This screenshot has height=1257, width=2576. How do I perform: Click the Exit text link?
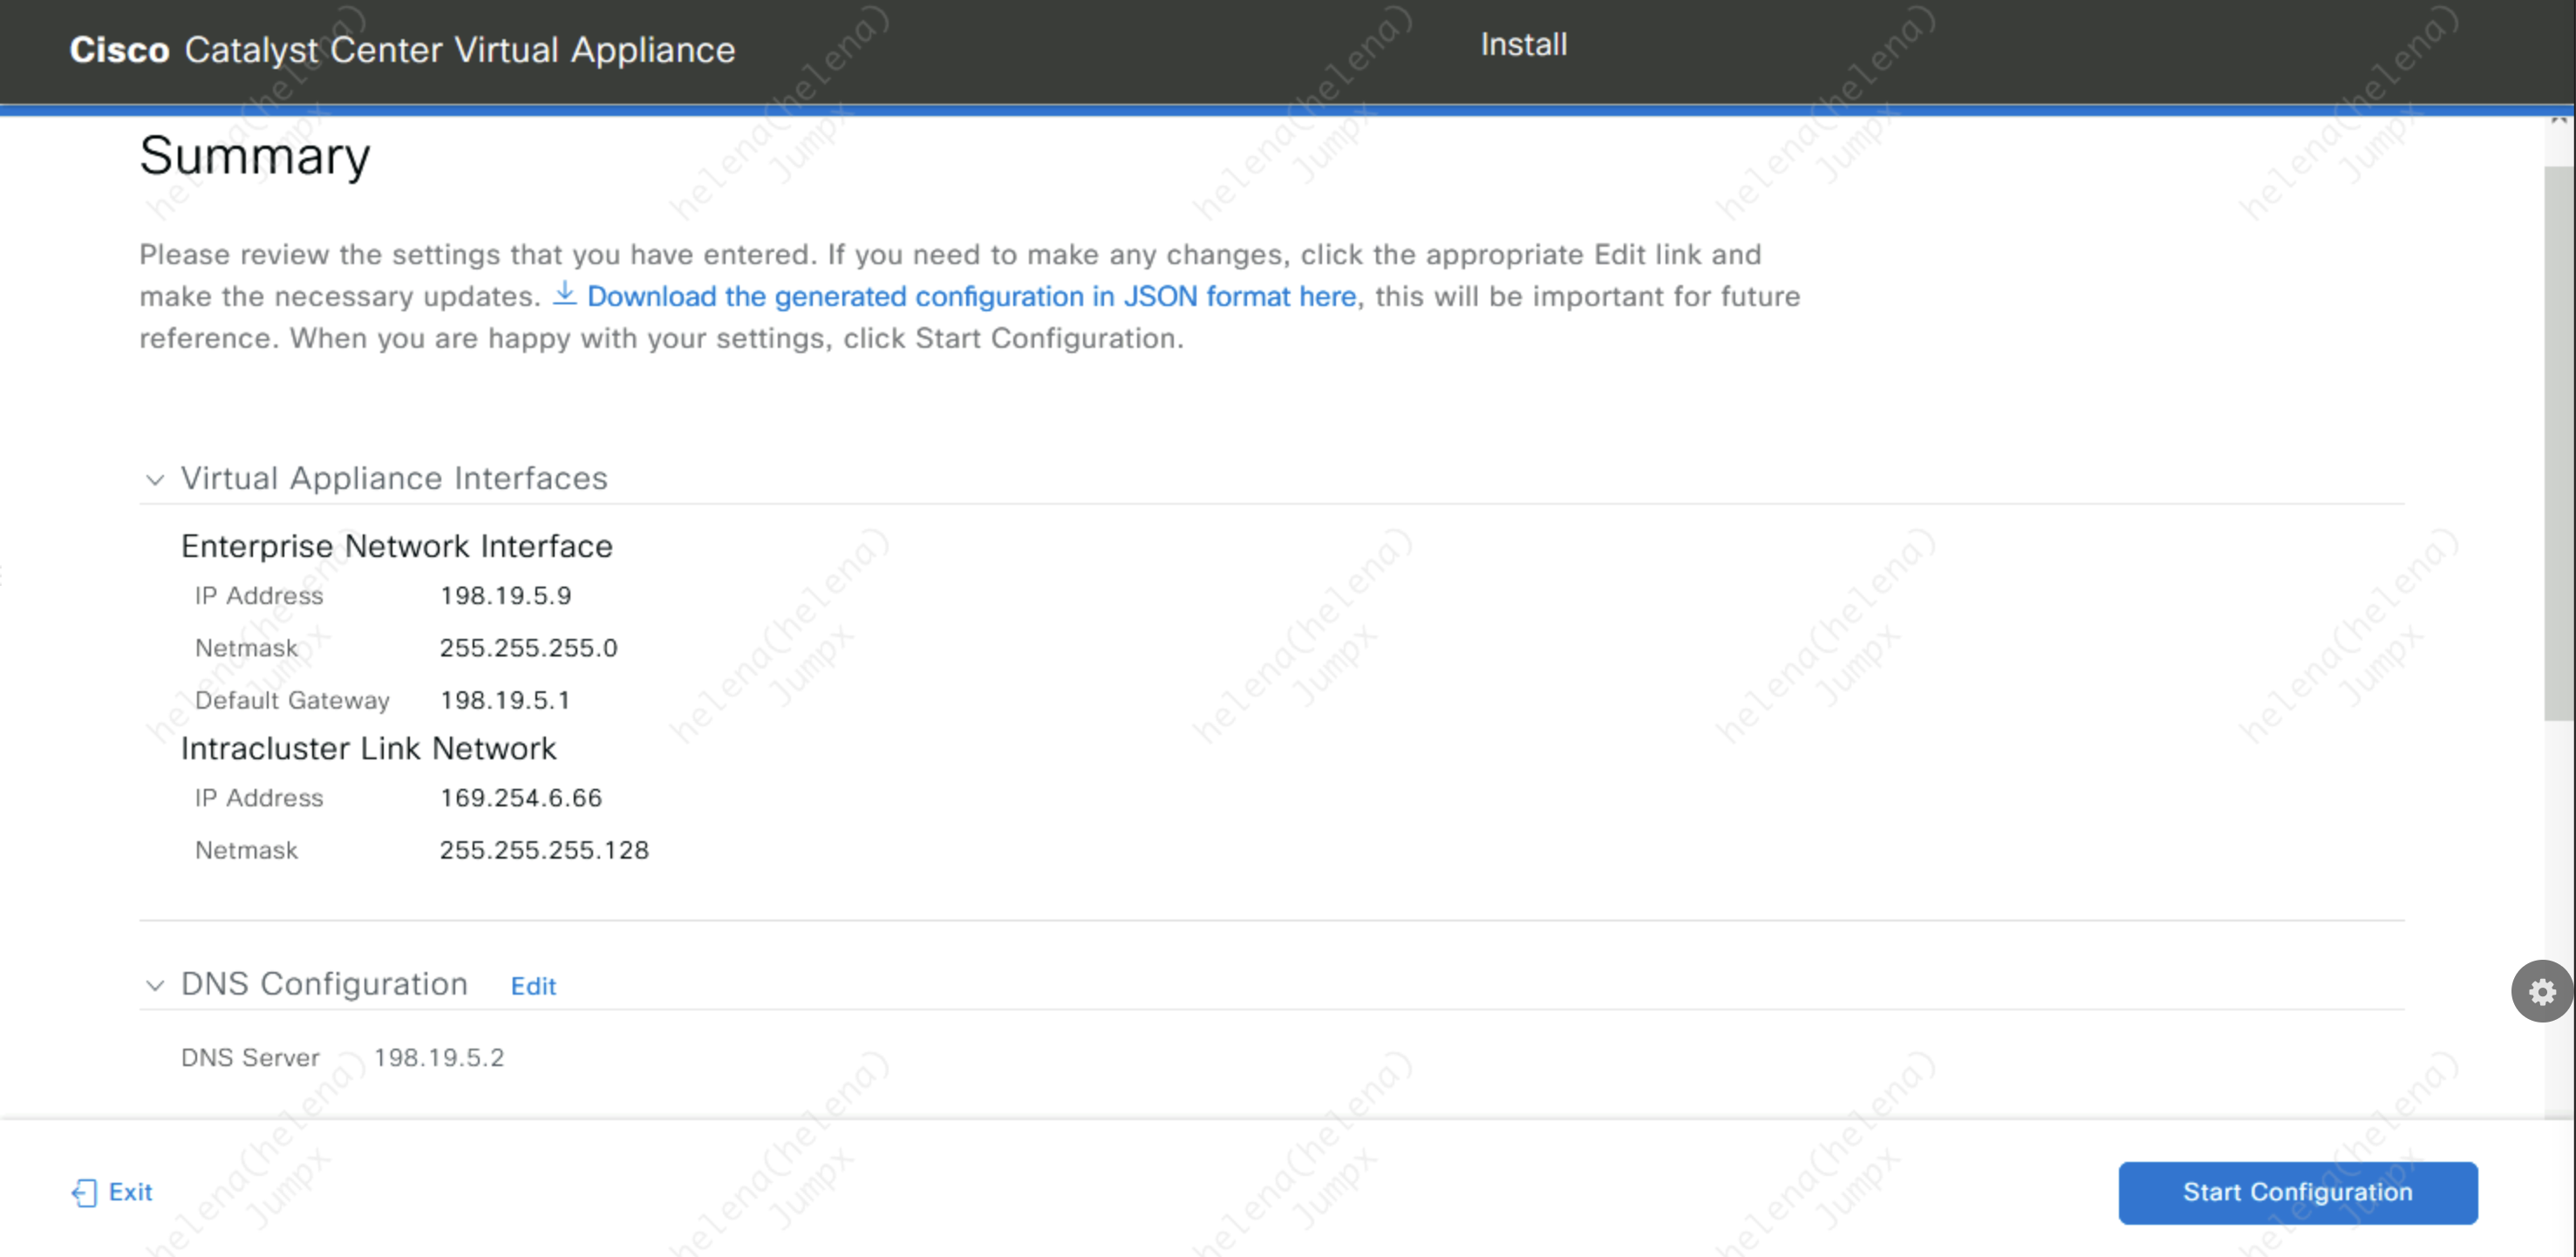[130, 1192]
